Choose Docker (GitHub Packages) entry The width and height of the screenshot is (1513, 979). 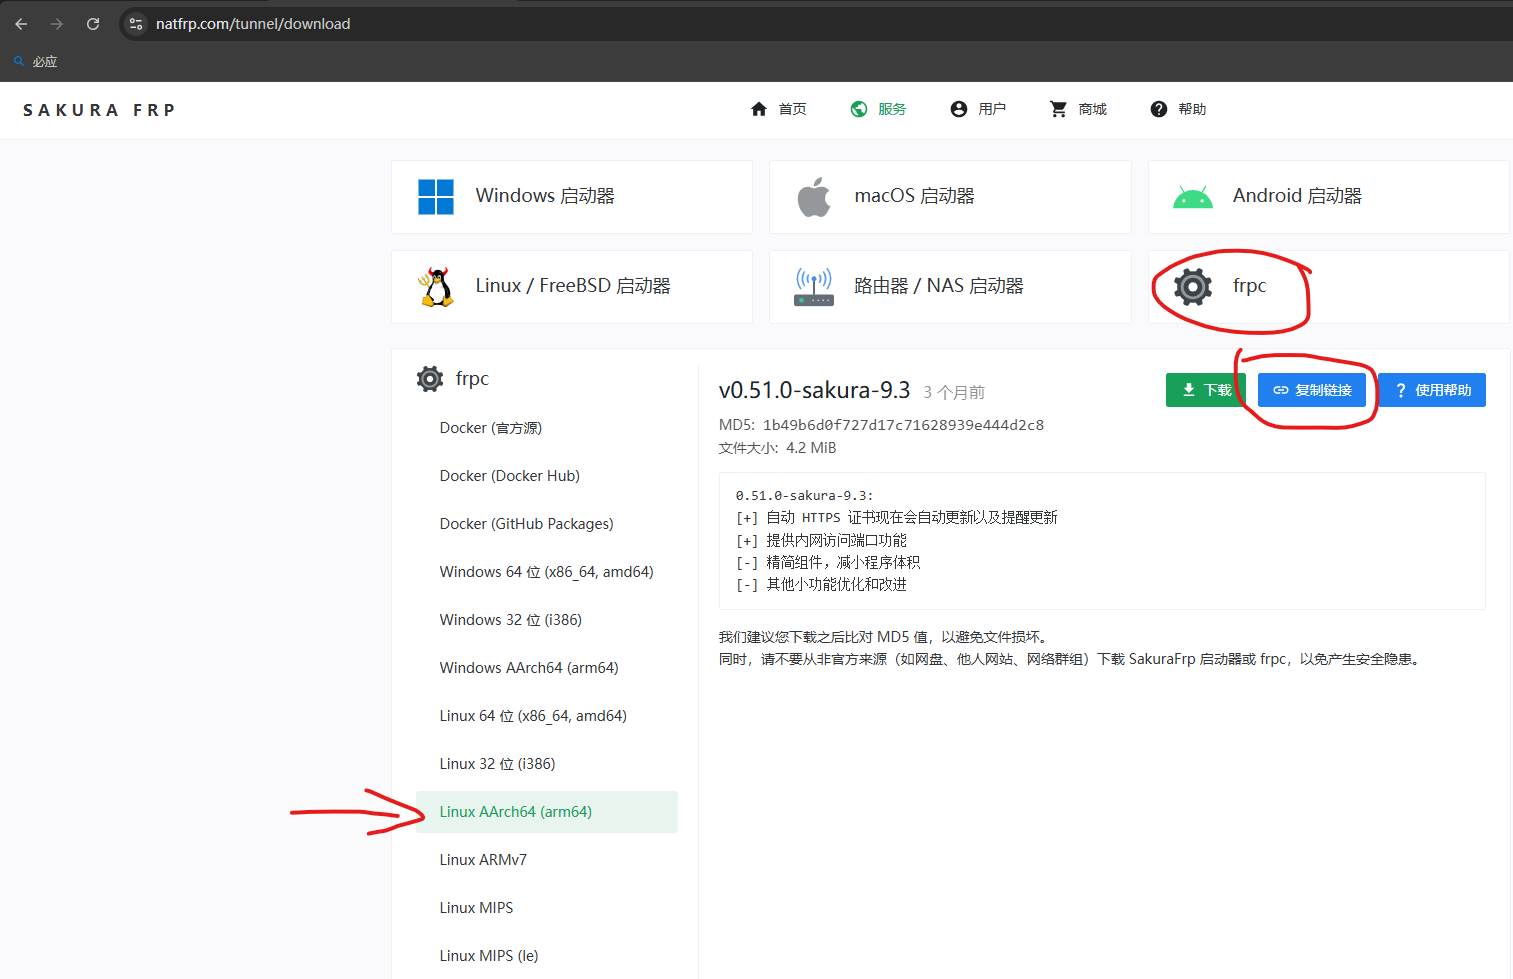(547, 524)
